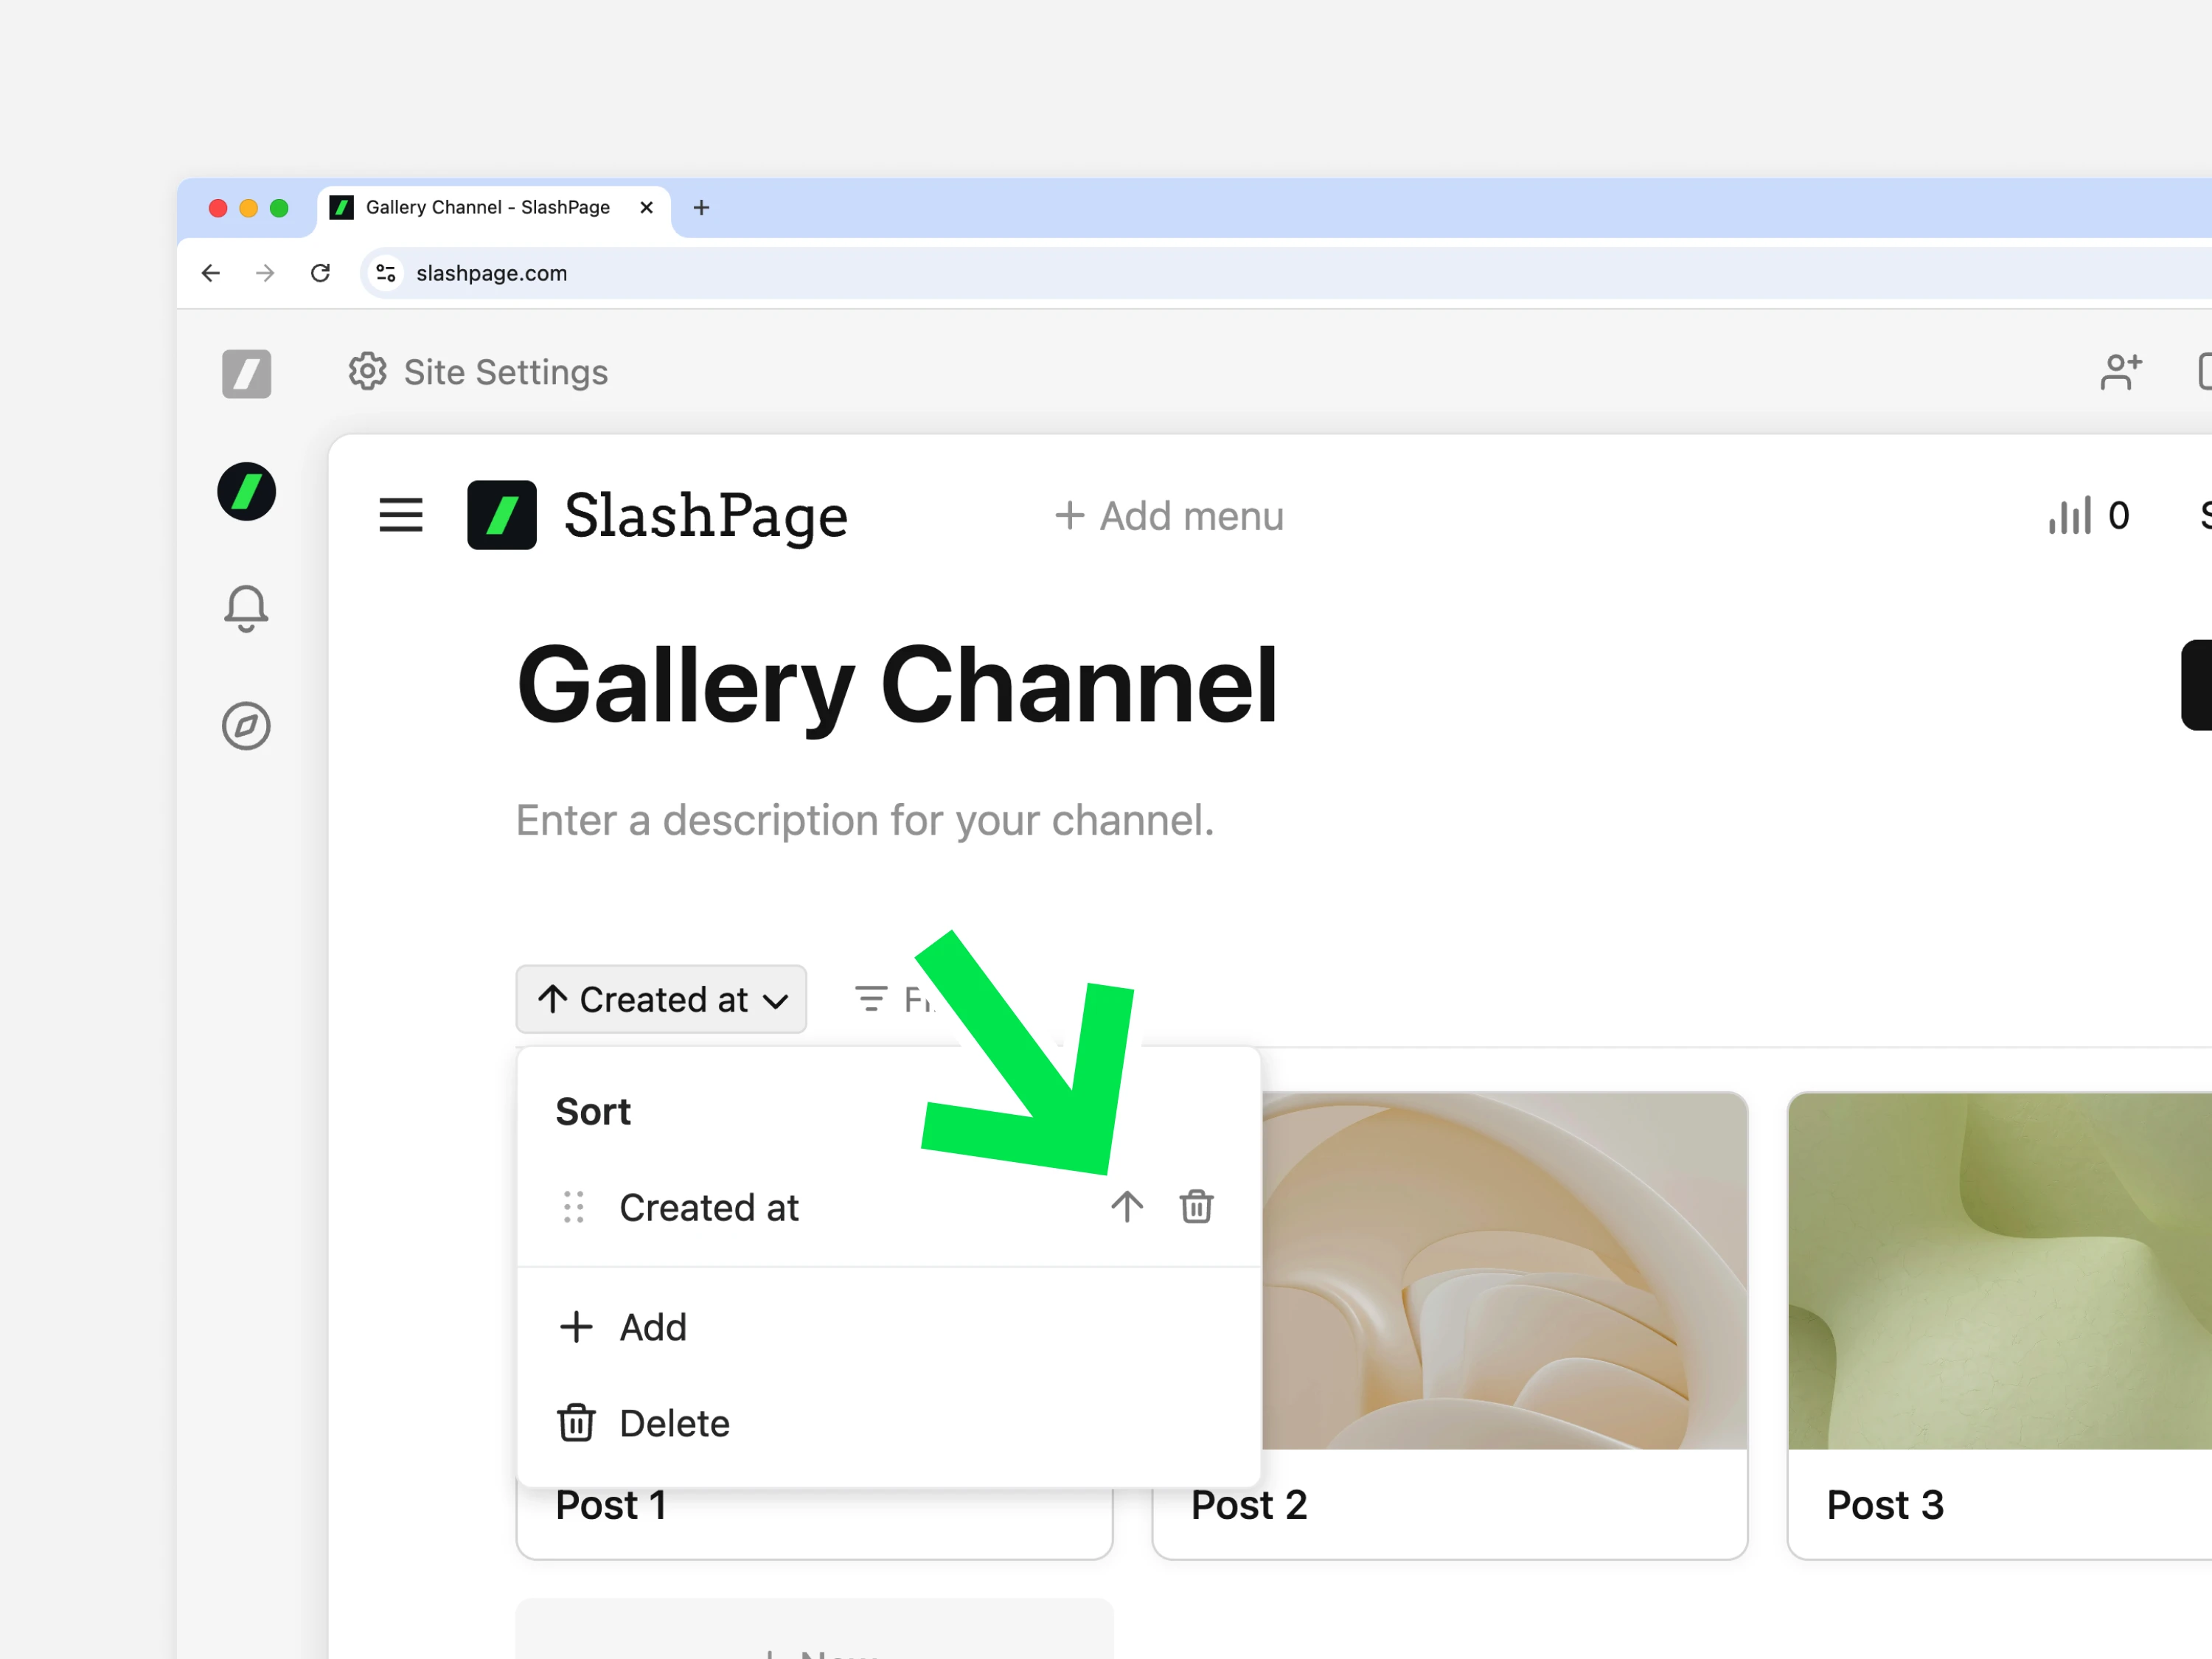This screenshot has height=1659, width=2212.
Task: Open Post 2 thumbnail image
Action: tap(1504, 1271)
